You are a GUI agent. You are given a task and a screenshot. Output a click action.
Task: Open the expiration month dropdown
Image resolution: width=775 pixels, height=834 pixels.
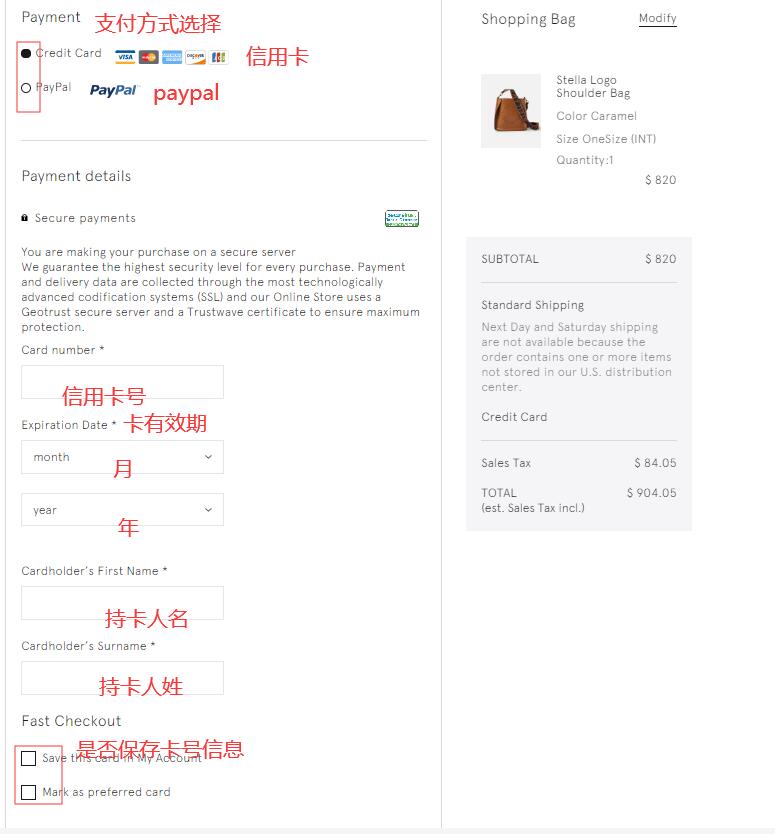122,457
